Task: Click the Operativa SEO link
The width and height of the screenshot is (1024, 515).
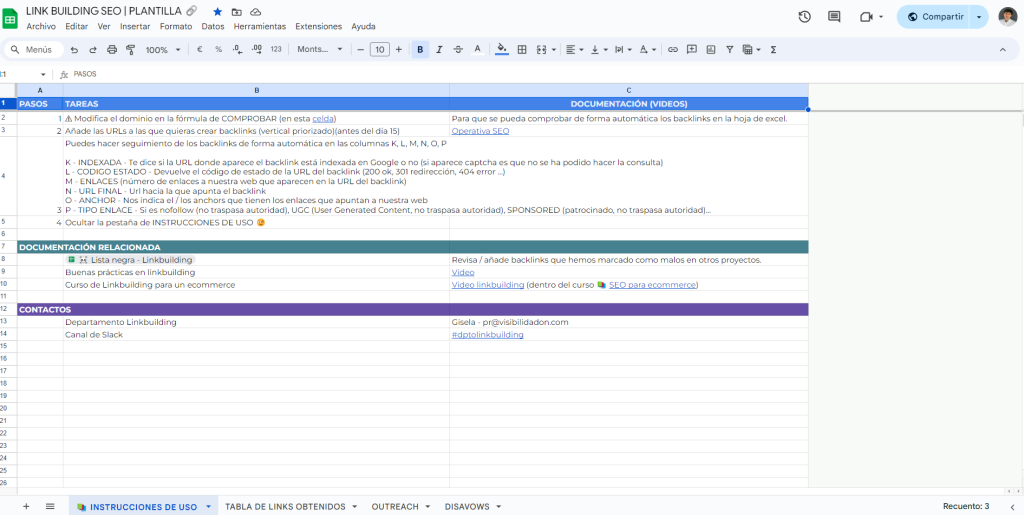Action: [x=480, y=131]
